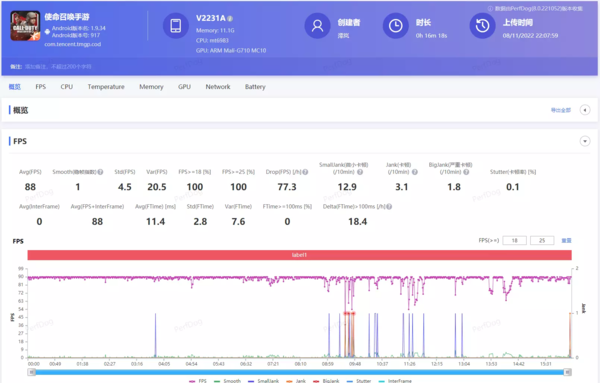This screenshot has width=600, height=383.
Task: Toggle the Jank series in chart legend
Action: (x=296, y=381)
